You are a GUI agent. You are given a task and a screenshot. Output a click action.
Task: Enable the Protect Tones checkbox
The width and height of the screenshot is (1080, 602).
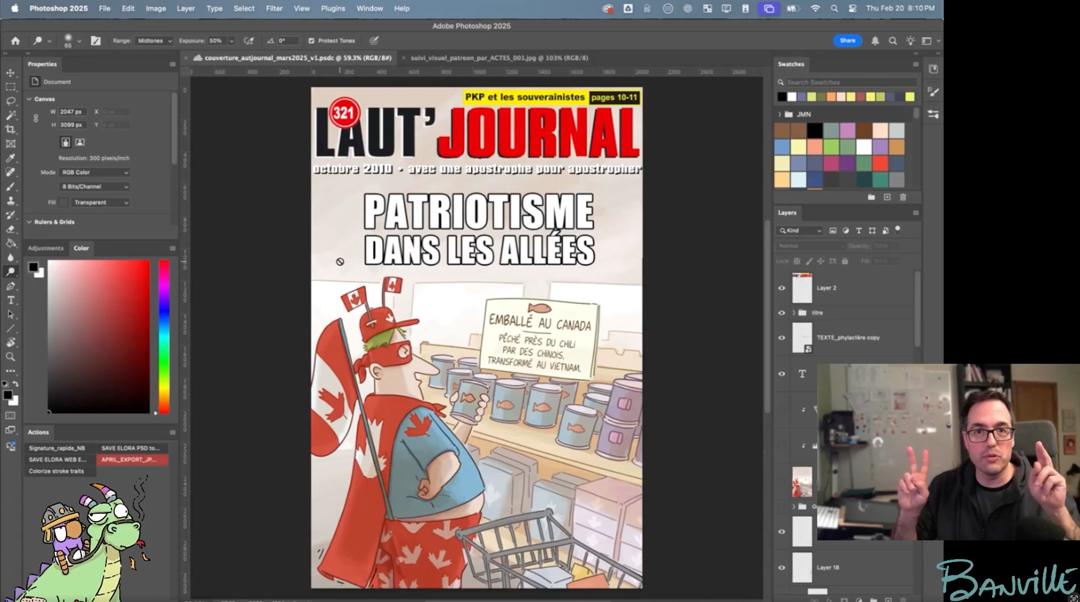(x=311, y=41)
